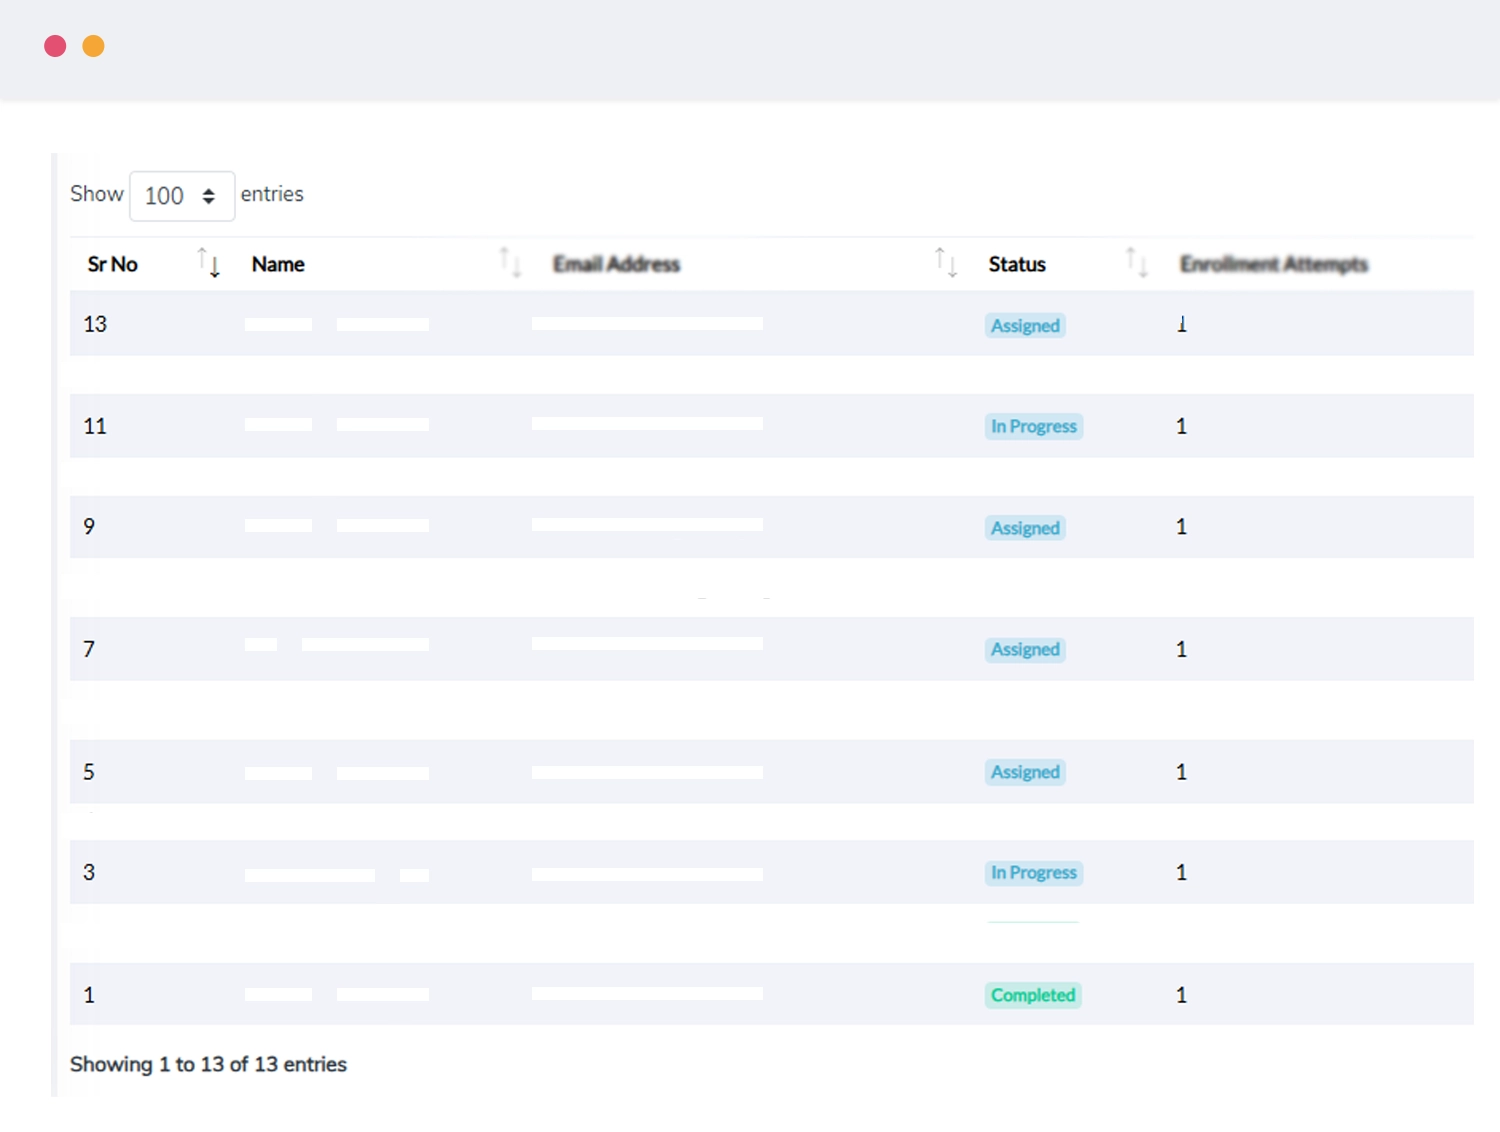Click the In Progress badge in row 3
1500x1132 pixels.
click(x=1033, y=873)
